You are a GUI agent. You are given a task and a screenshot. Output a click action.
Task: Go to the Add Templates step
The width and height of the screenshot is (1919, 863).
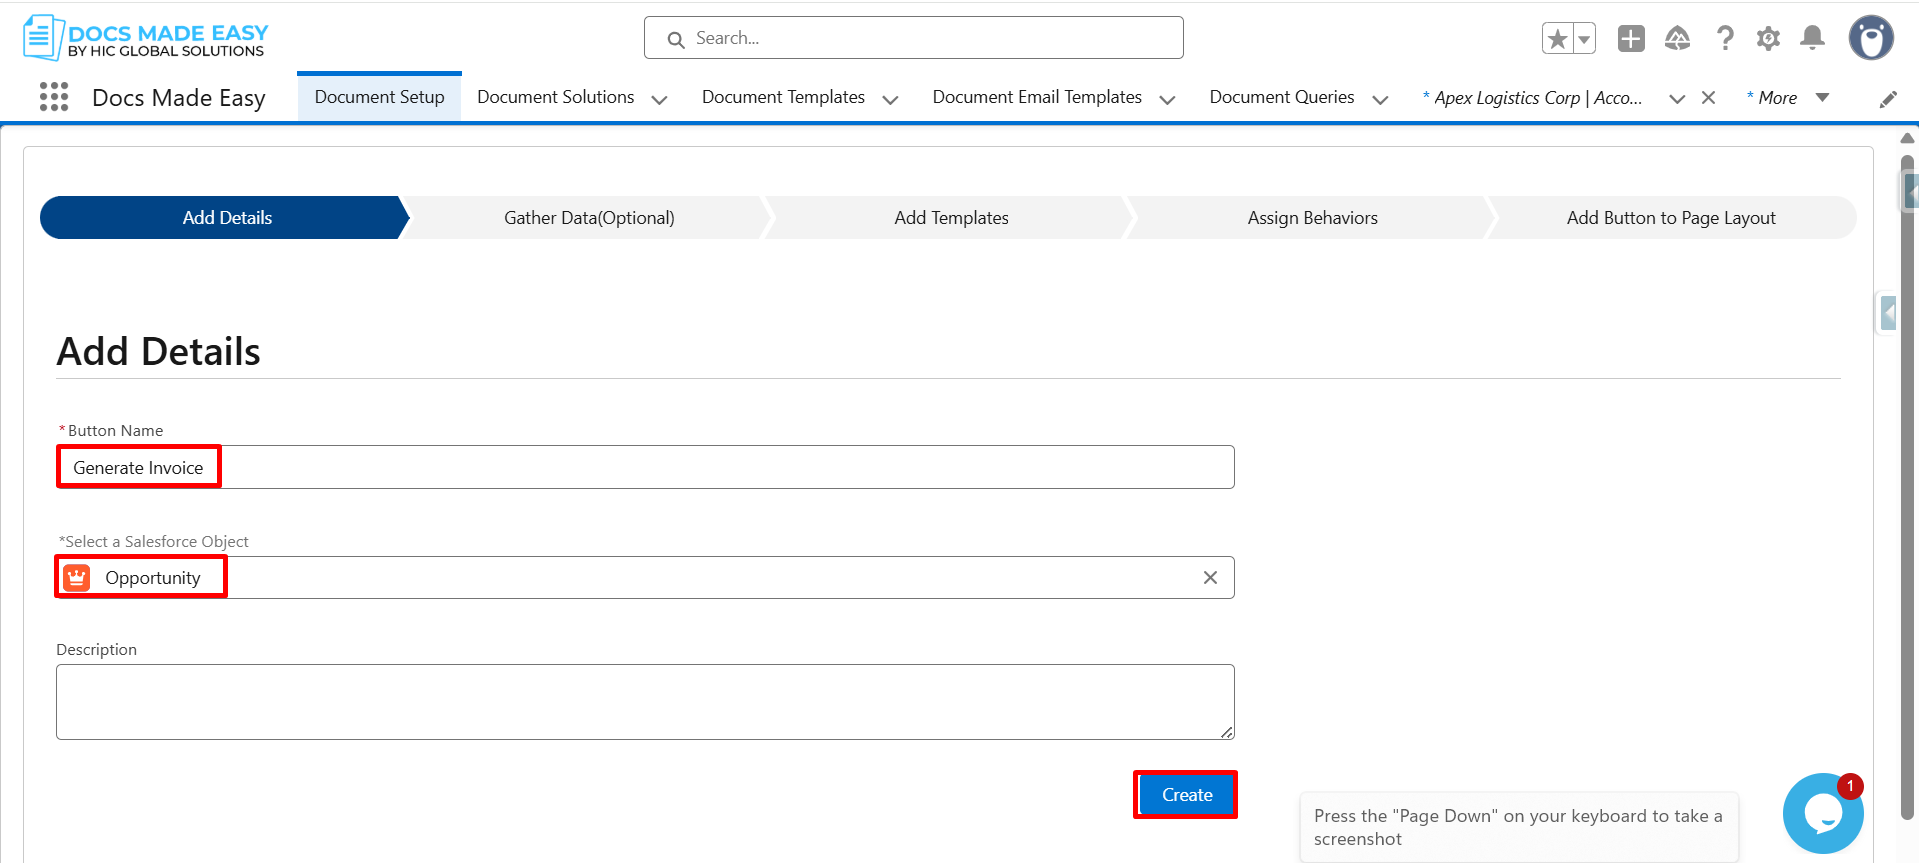[951, 218]
